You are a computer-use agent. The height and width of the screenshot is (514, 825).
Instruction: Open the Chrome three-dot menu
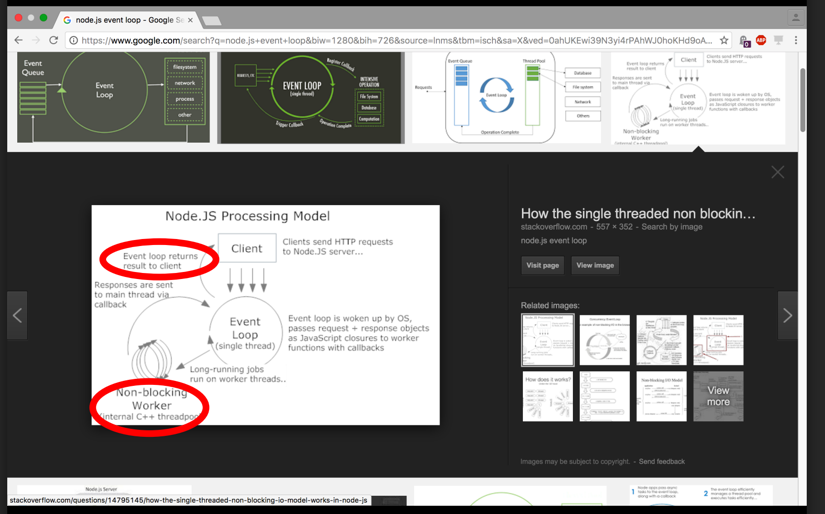point(796,40)
